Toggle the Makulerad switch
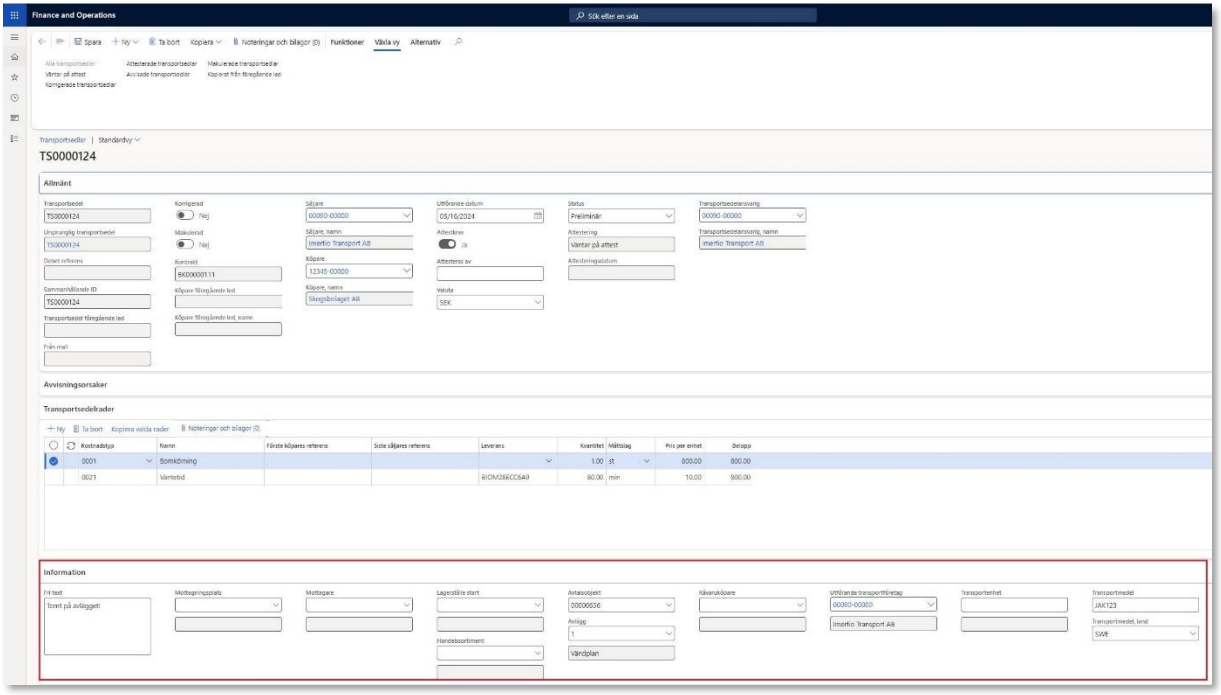This screenshot has height=695, width=1221. [184, 243]
